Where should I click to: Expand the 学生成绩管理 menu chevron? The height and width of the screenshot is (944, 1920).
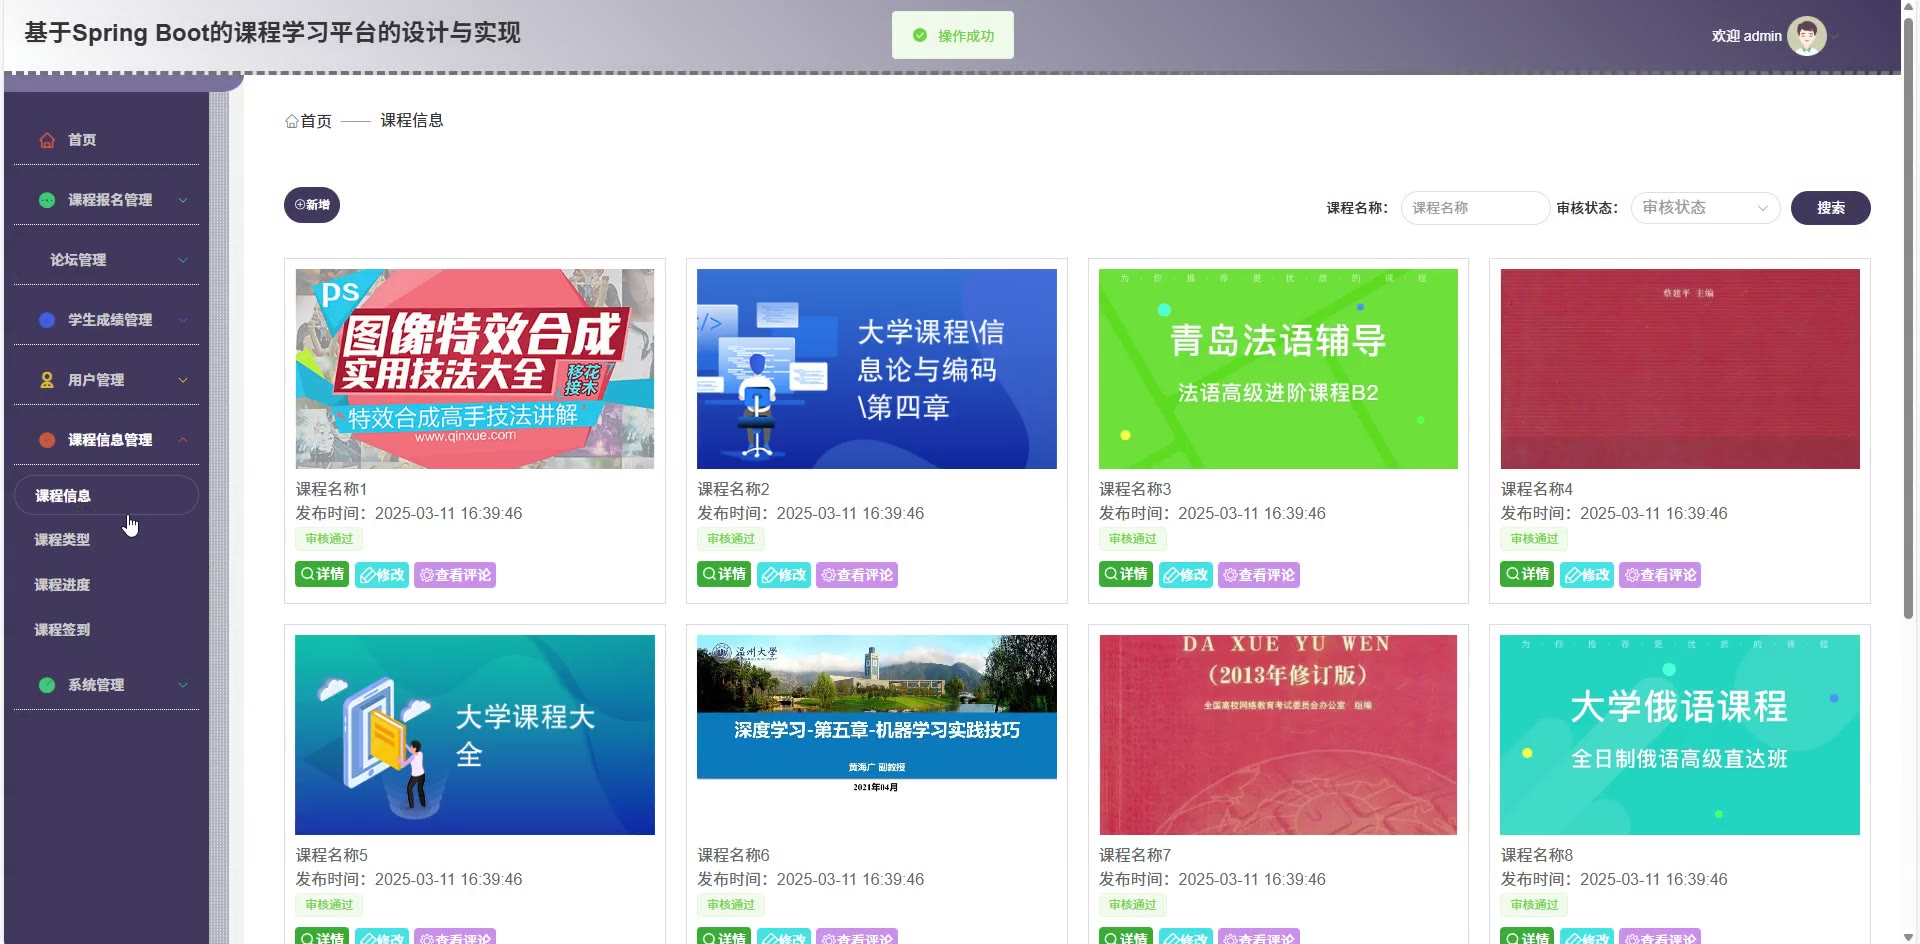[183, 320]
